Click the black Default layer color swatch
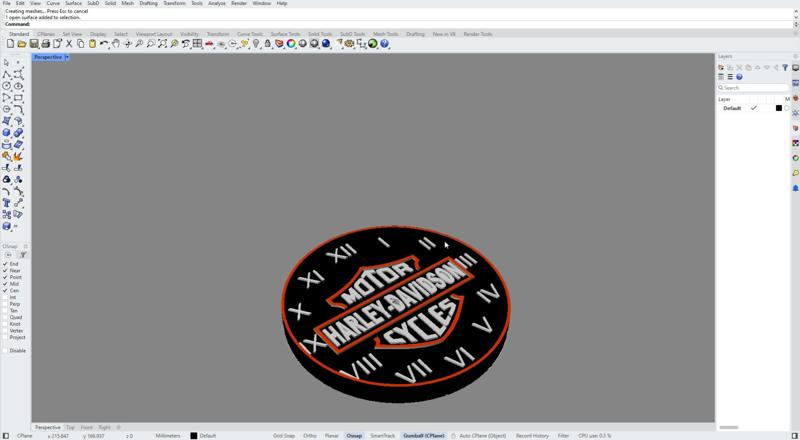800x440 pixels. [779, 108]
